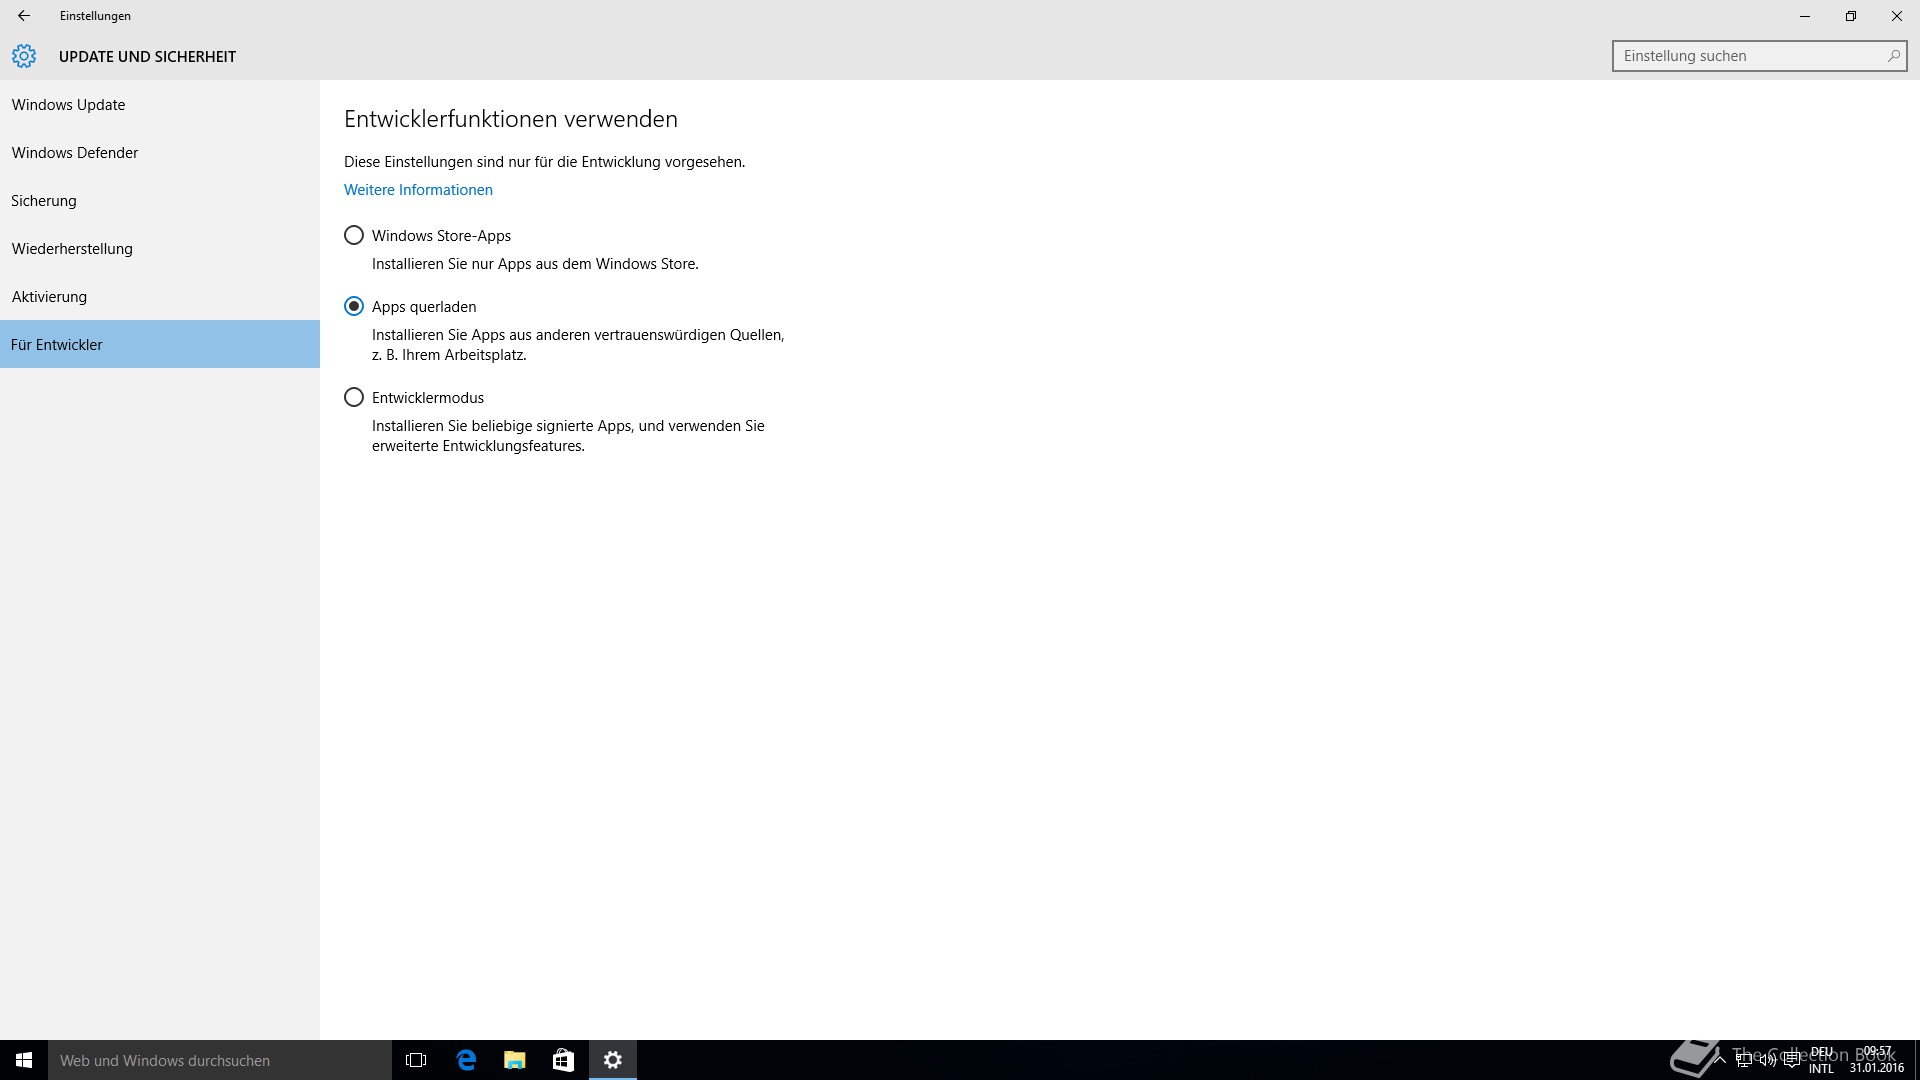Click the Einstellungen window title text

95,16
